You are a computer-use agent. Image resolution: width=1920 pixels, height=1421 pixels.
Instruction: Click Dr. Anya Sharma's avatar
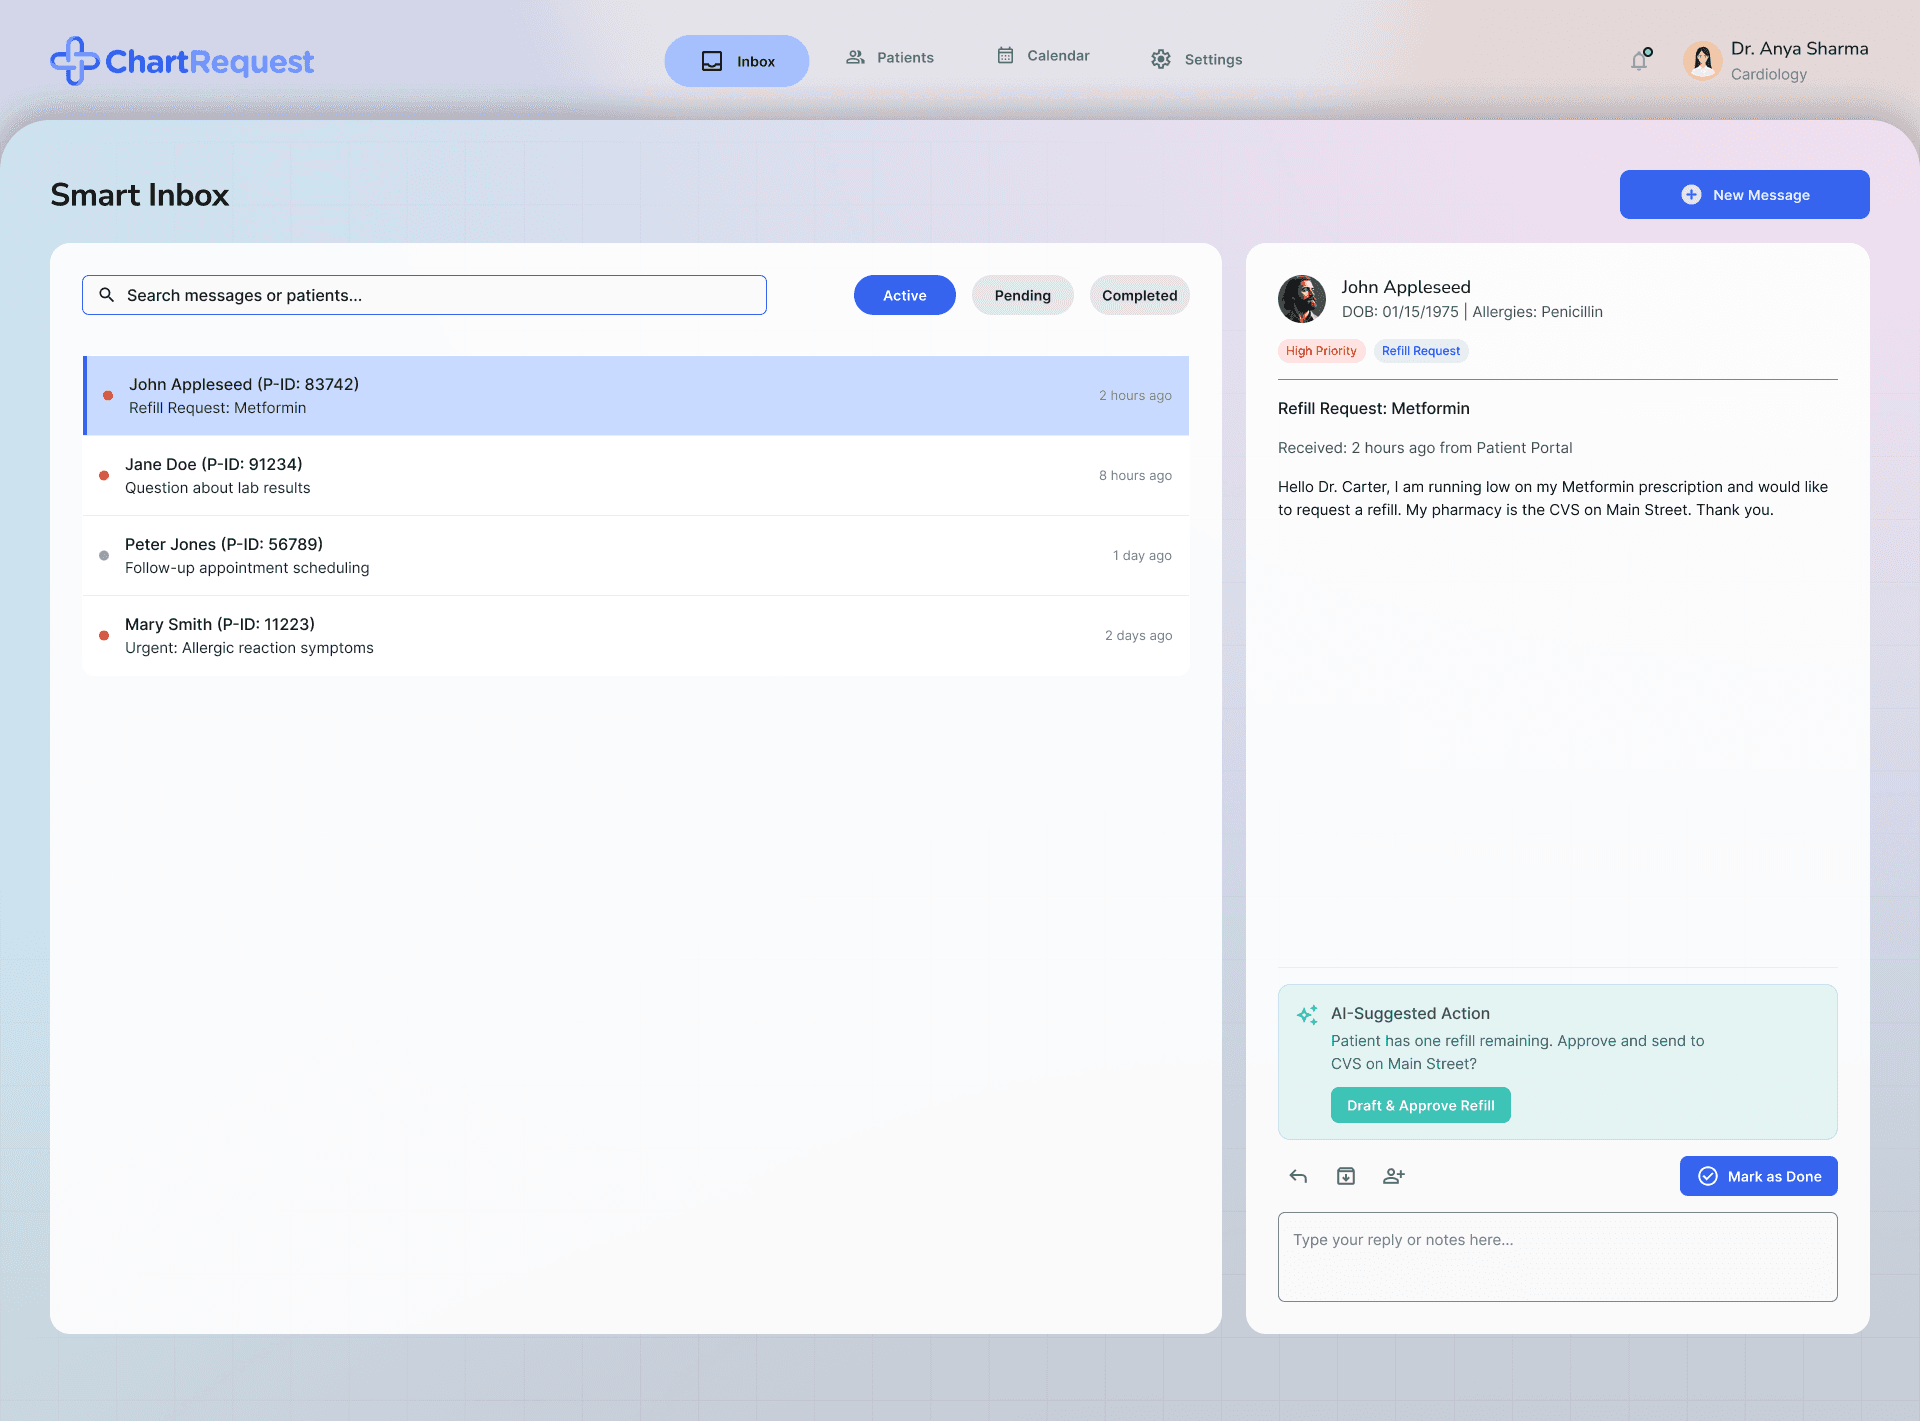pos(1702,61)
